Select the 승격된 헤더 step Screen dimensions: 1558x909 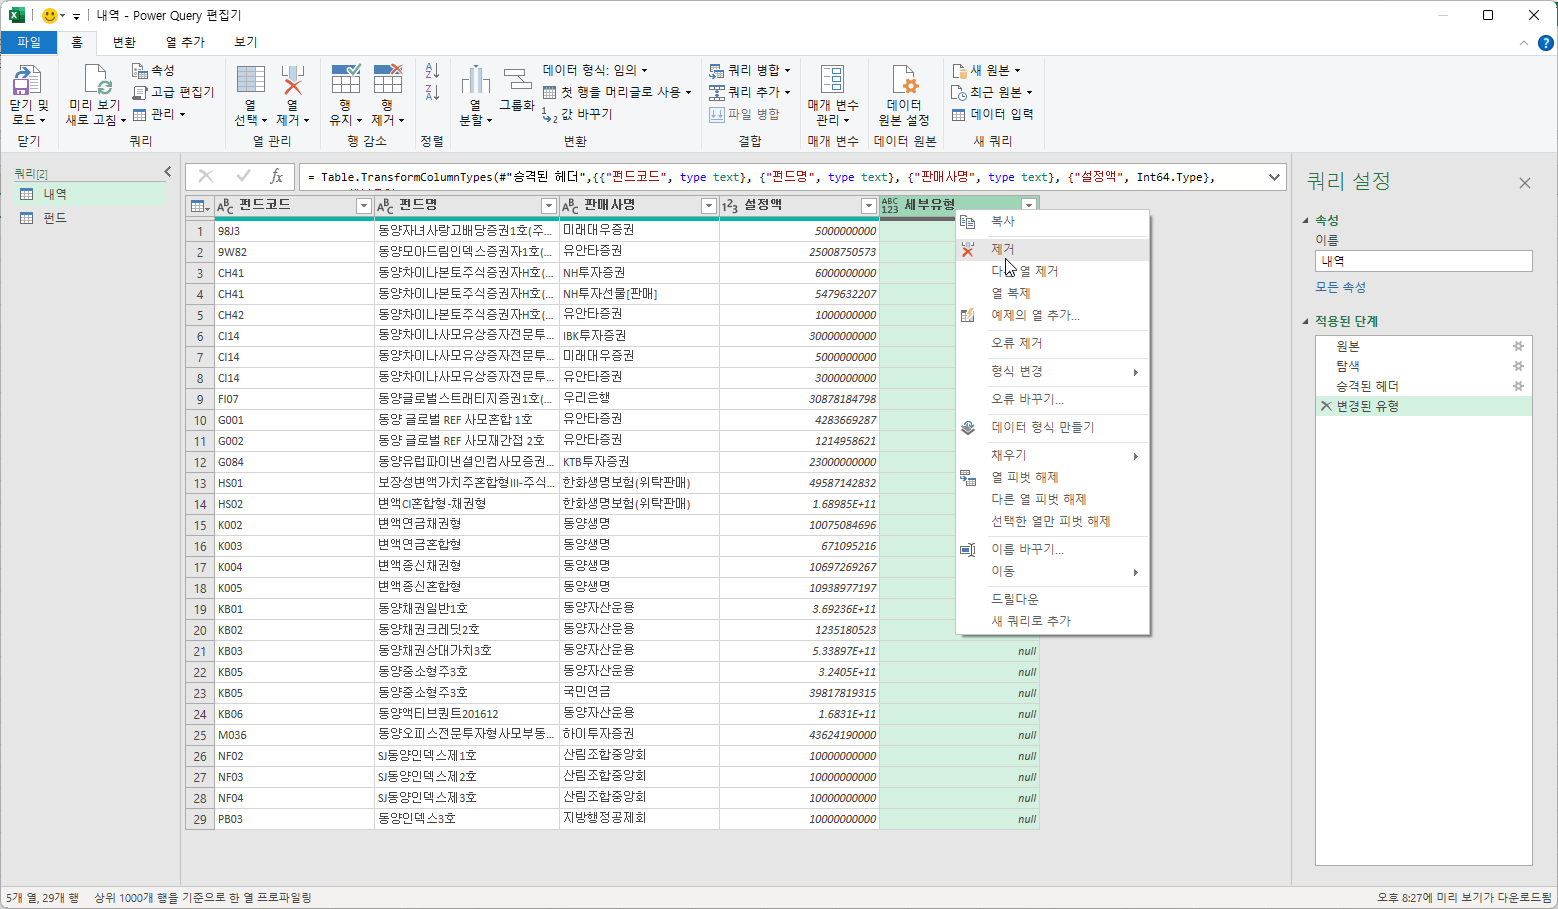pos(1423,386)
